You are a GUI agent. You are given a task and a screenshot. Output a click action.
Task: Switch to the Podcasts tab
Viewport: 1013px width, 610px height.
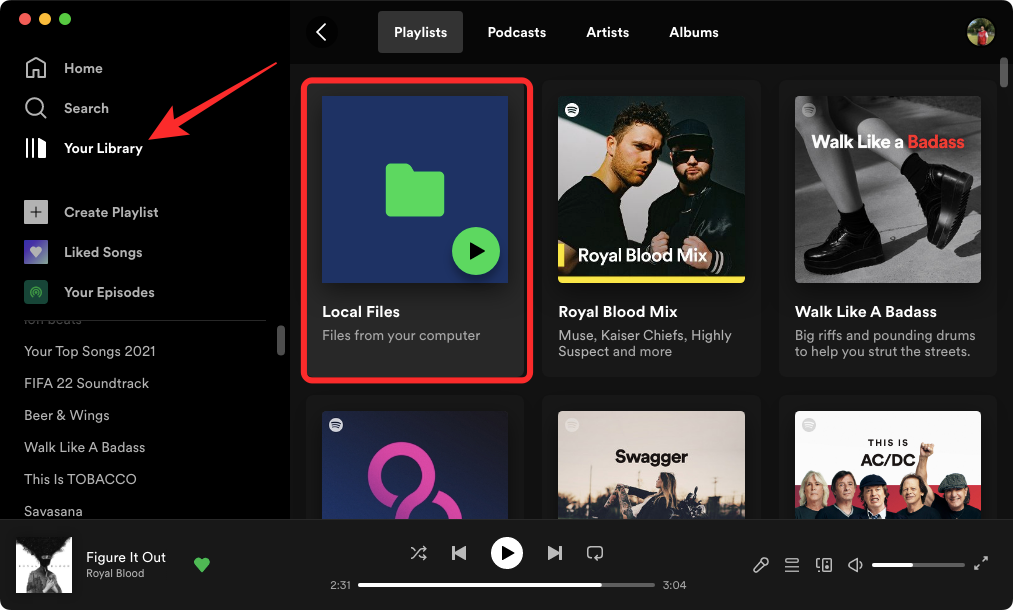[x=516, y=32]
